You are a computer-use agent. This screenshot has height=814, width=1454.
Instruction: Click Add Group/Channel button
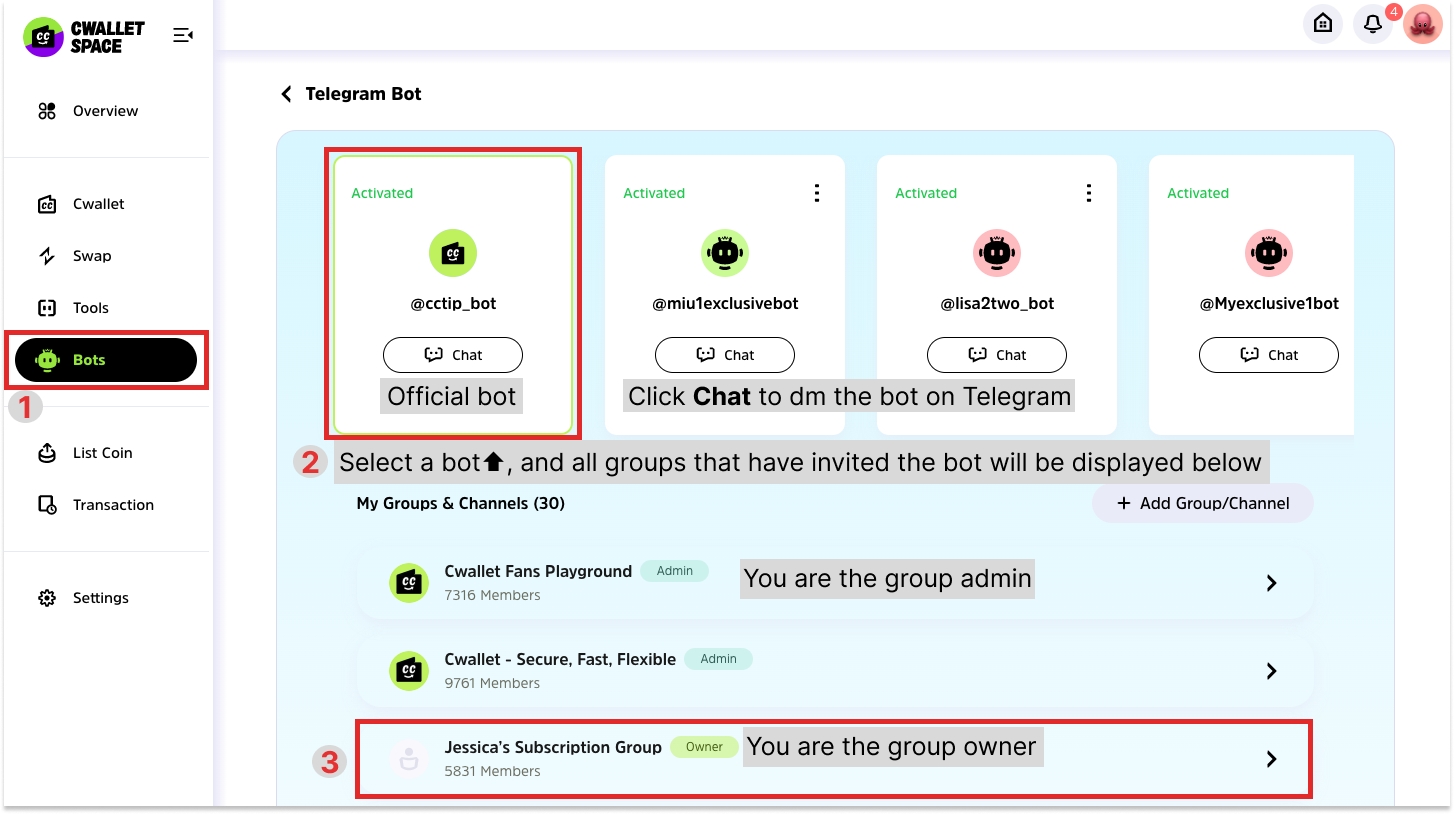[x=1202, y=503]
